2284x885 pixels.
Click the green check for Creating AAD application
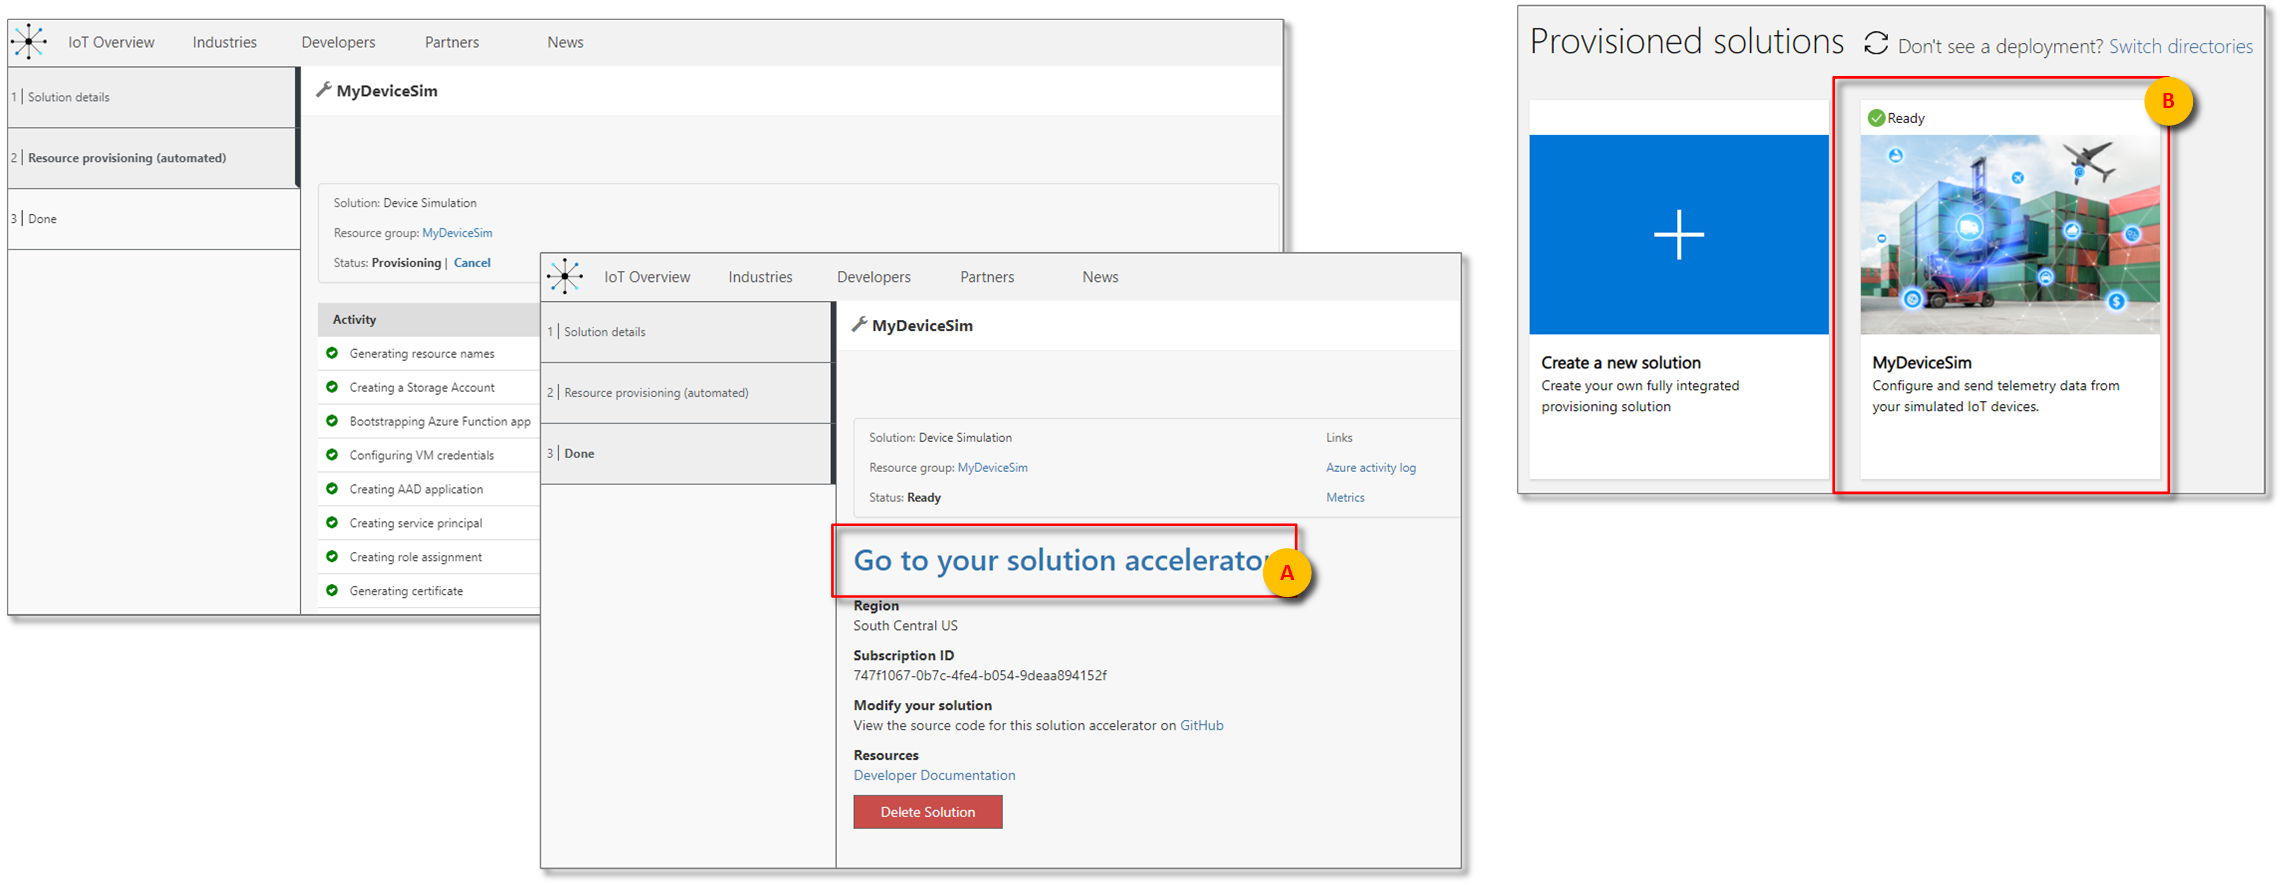pyautogui.click(x=332, y=489)
